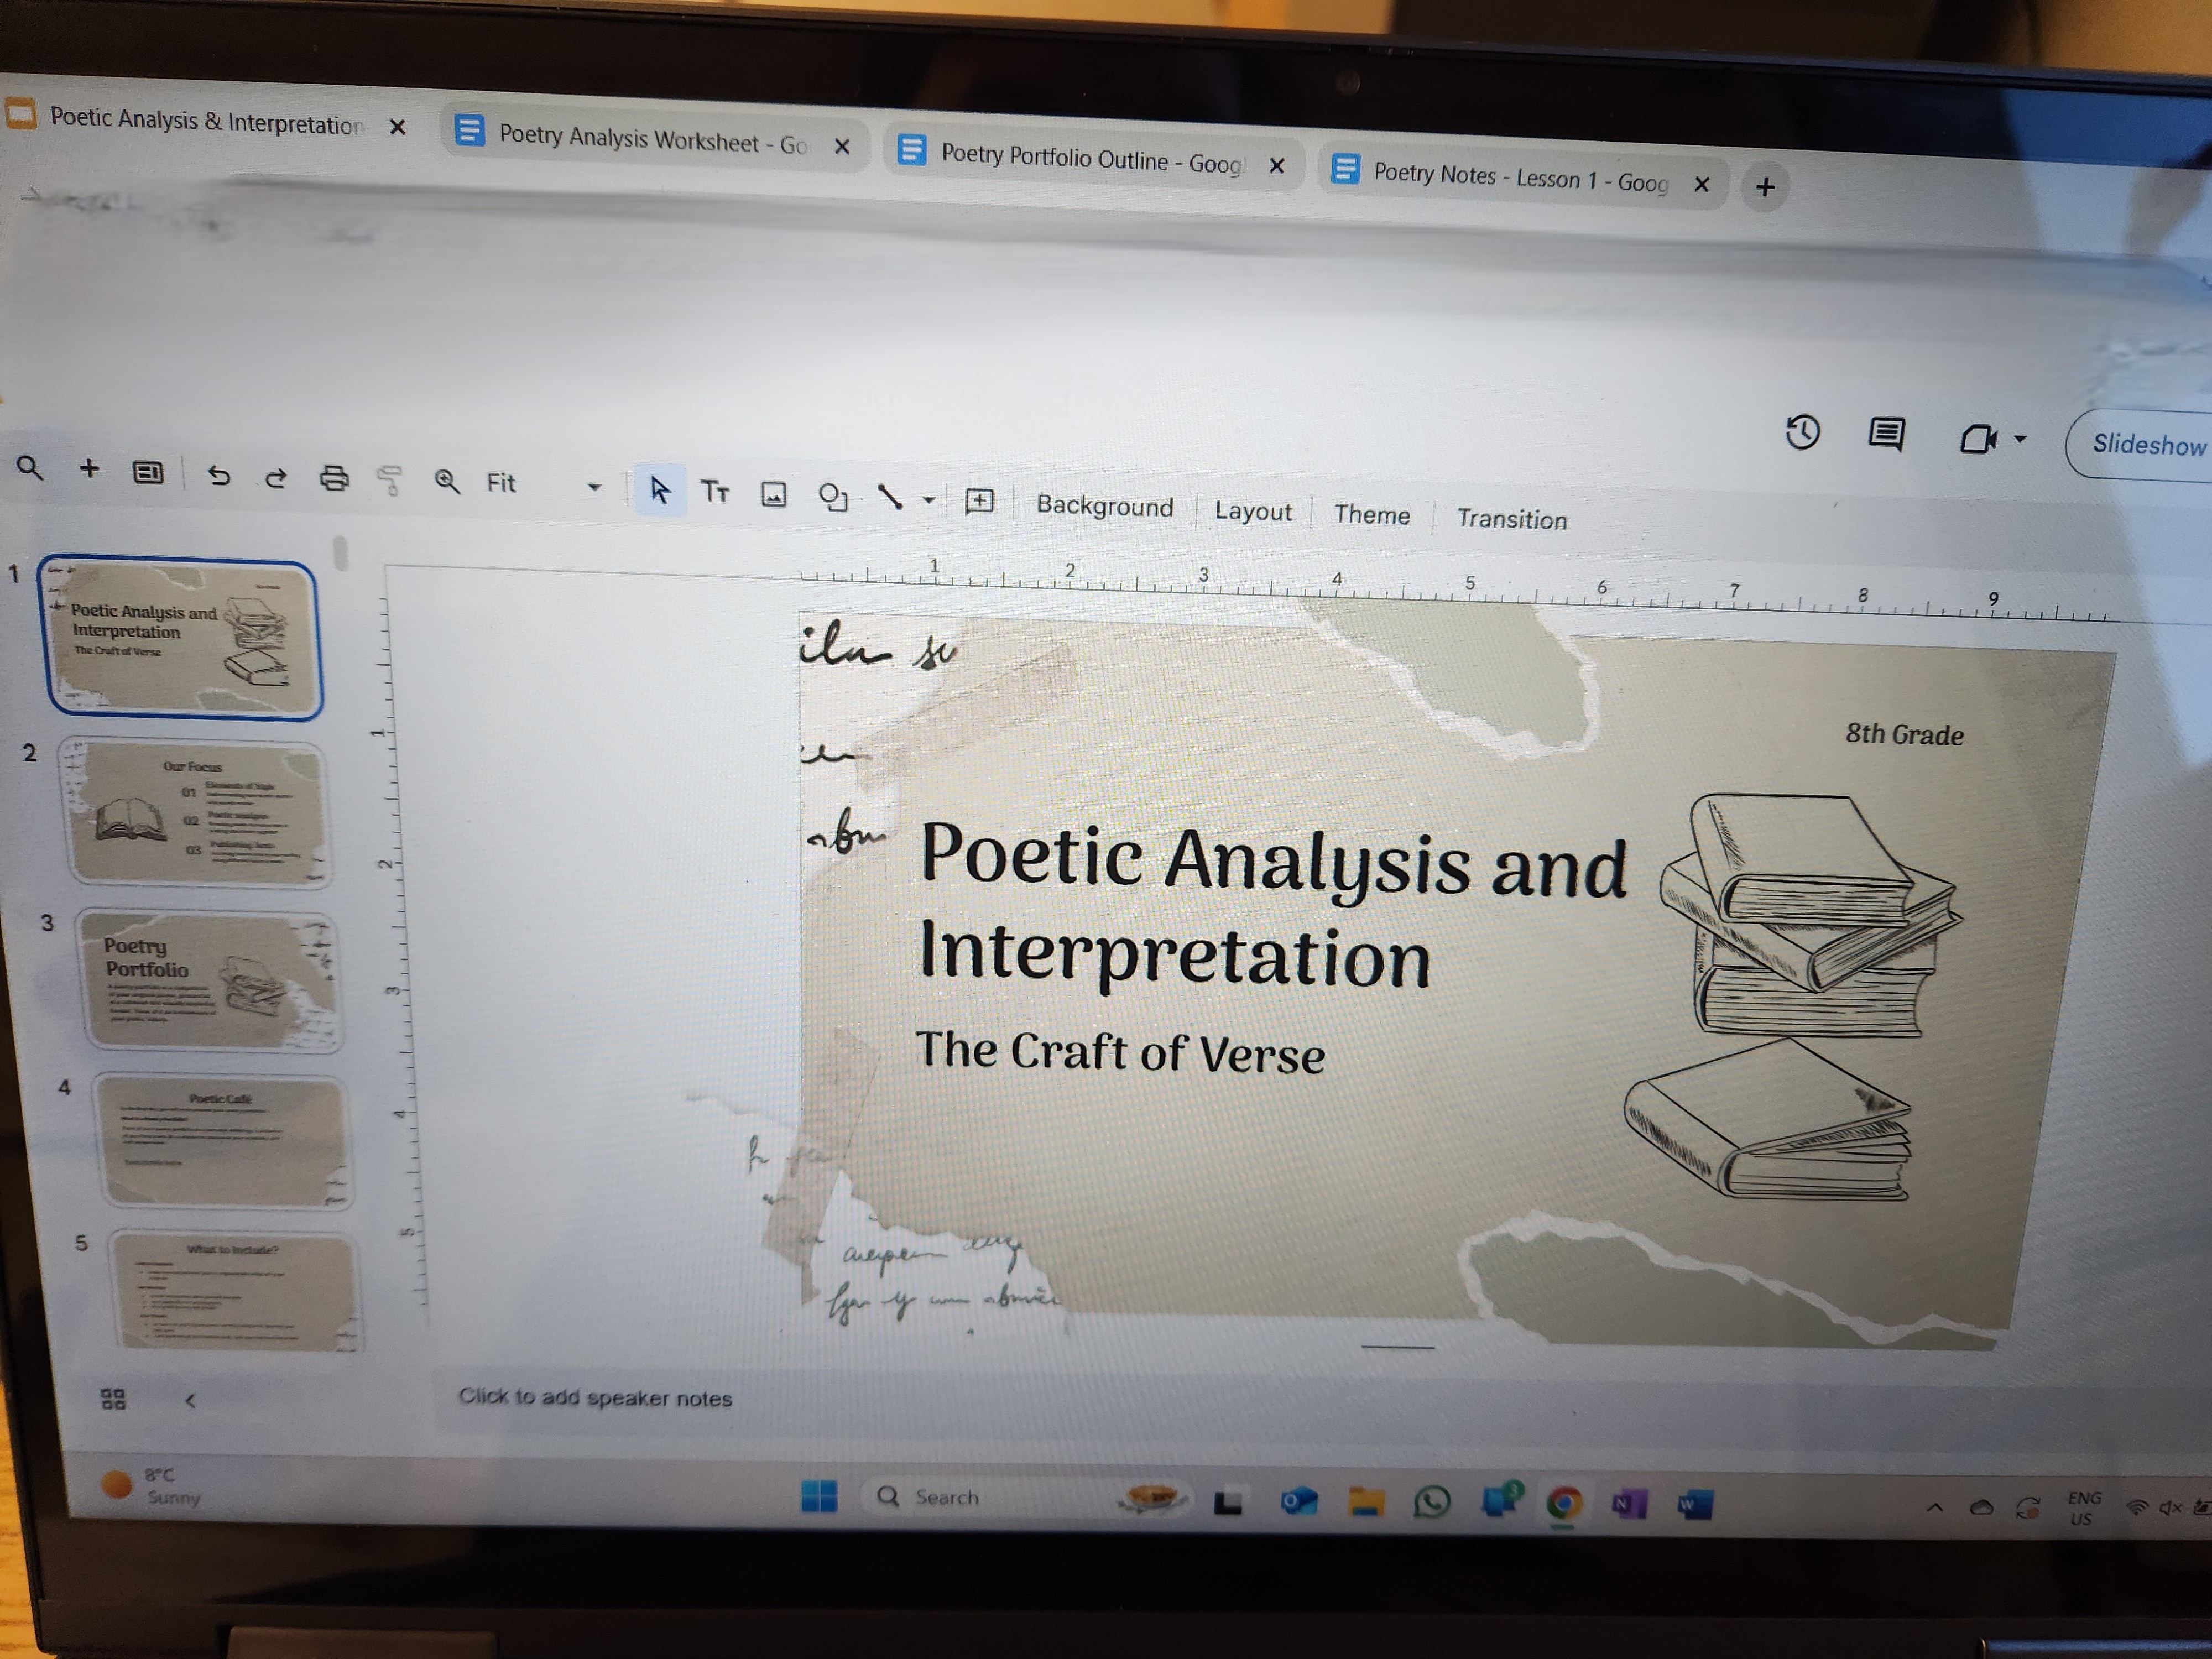Expand the camera options dropdown arrow

(2020, 439)
